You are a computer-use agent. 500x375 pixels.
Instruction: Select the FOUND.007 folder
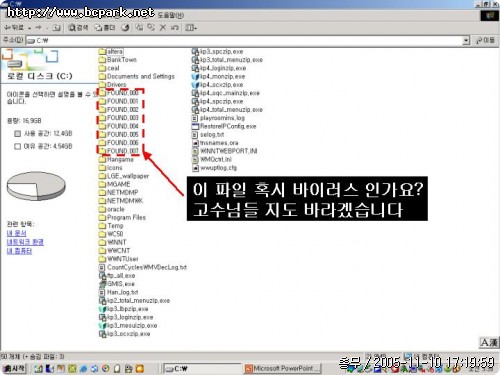118,151
